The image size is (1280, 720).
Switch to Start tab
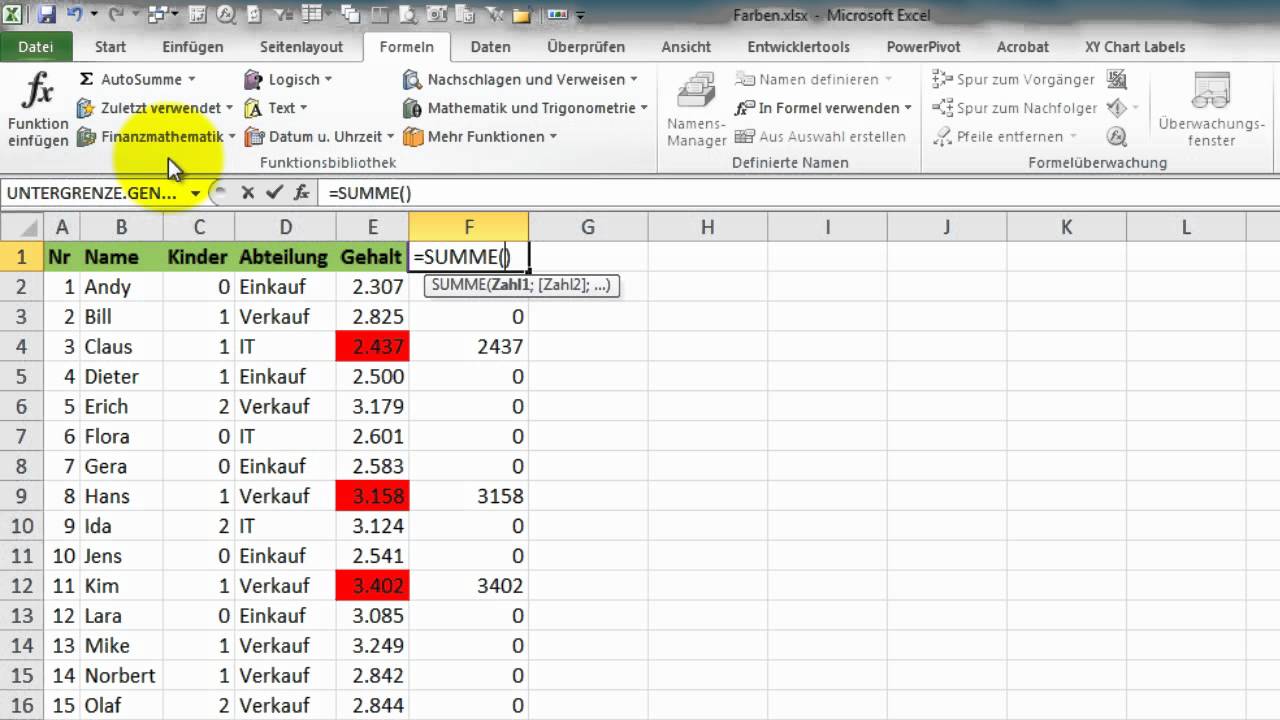(110, 46)
